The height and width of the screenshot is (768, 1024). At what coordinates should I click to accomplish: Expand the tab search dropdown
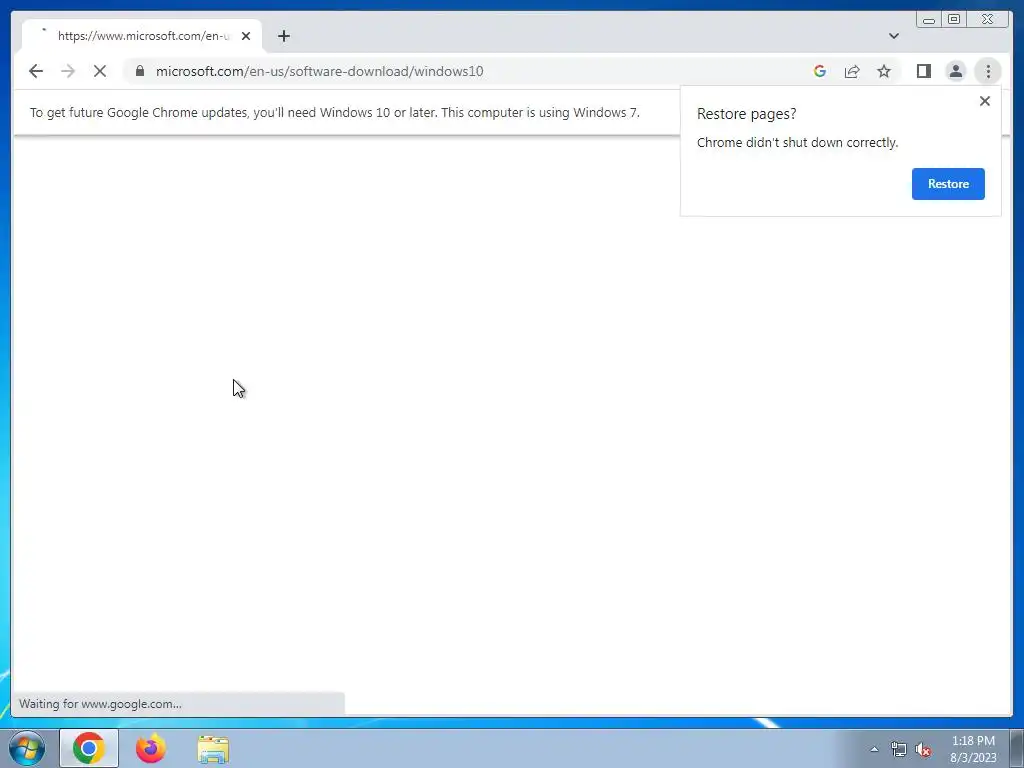[893, 36]
